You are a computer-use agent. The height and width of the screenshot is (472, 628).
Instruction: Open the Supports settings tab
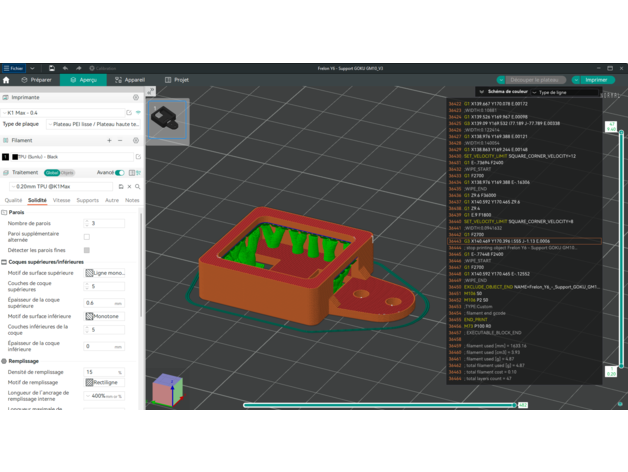coord(88,200)
